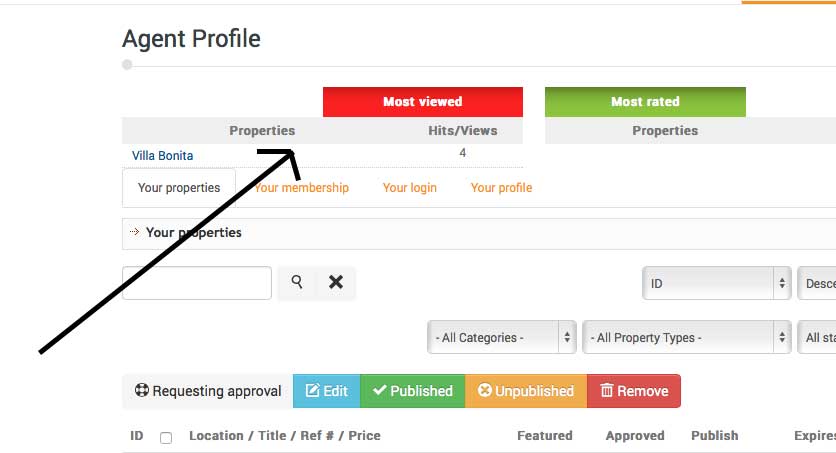Screen dimensions: 836x453
Task: Click the Most rated green header
Action: click(x=645, y=102)
